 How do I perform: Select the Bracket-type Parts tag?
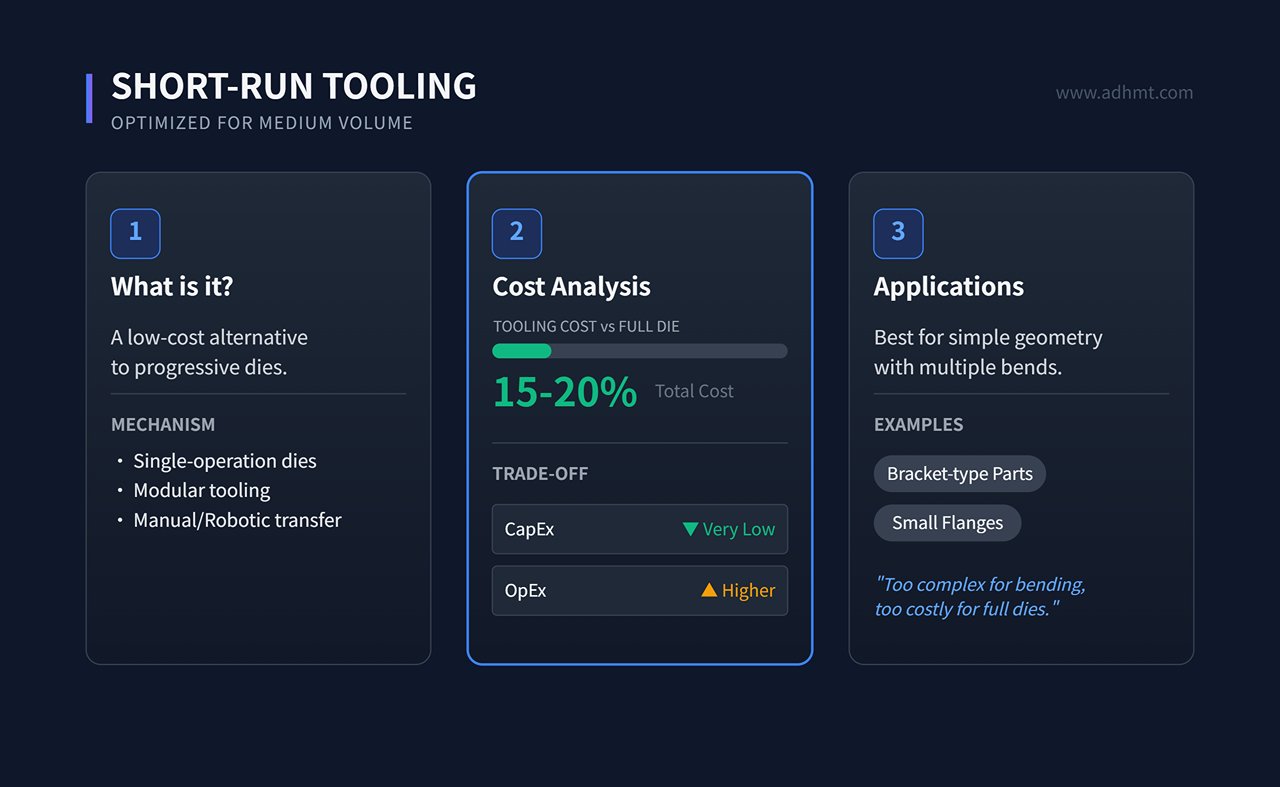coord(959,474)
